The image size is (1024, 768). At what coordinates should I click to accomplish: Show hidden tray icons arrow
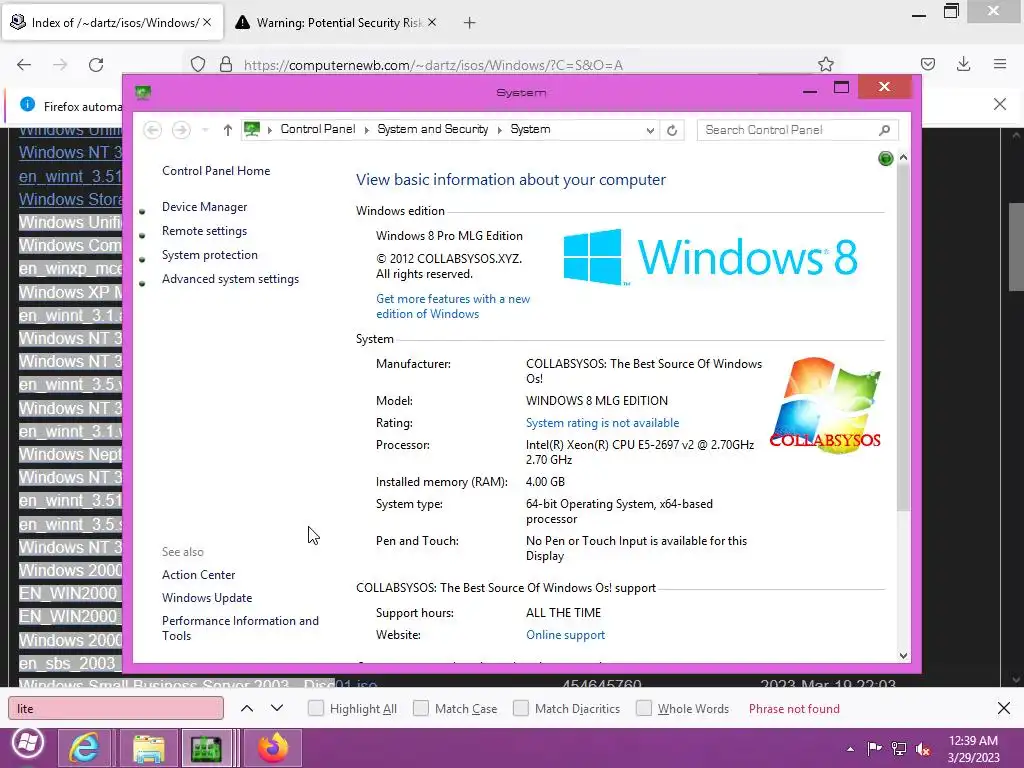pyautogui.click(x=850, y=748)
